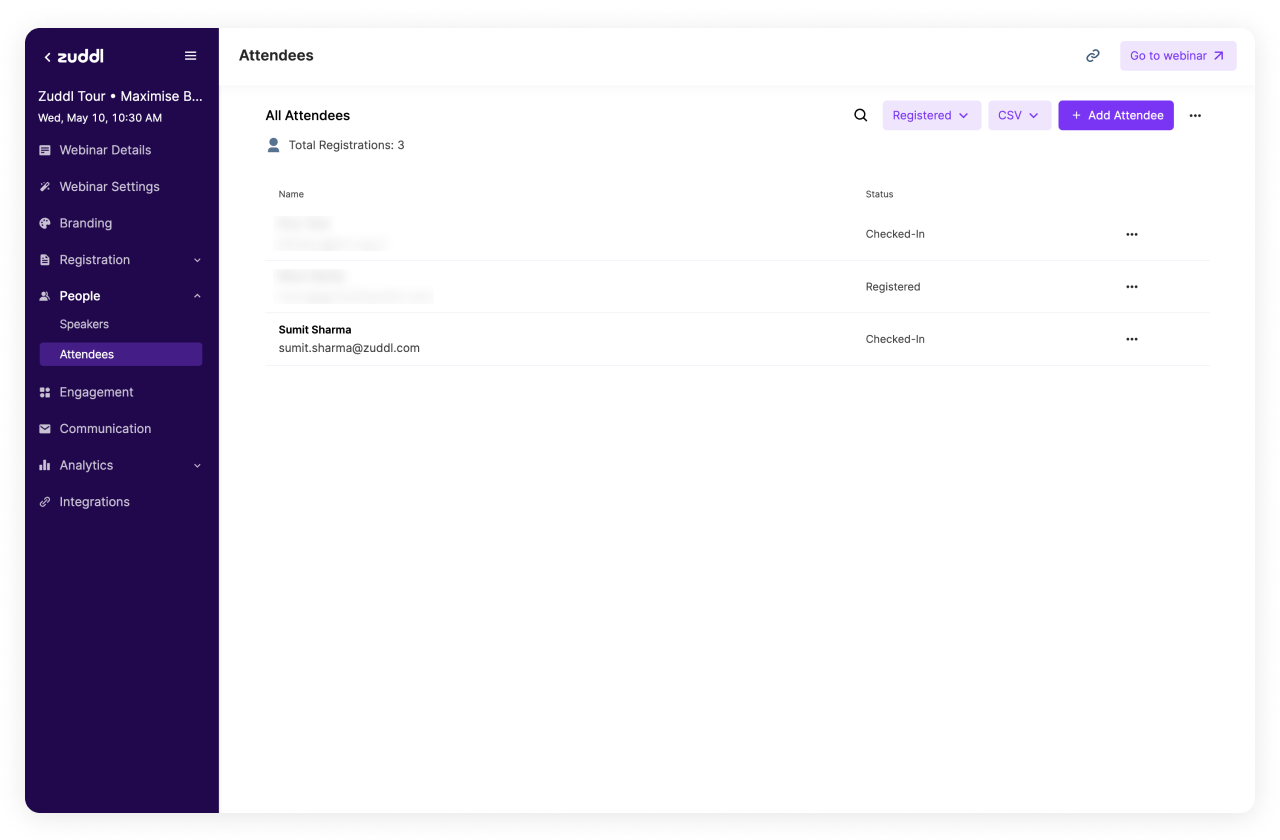Click the All Attendees heading
The image size is (1280, 840).
[x=308, y=115]
